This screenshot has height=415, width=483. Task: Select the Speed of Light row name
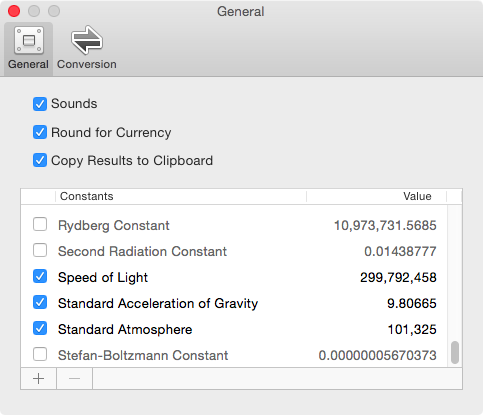point(103,277)
